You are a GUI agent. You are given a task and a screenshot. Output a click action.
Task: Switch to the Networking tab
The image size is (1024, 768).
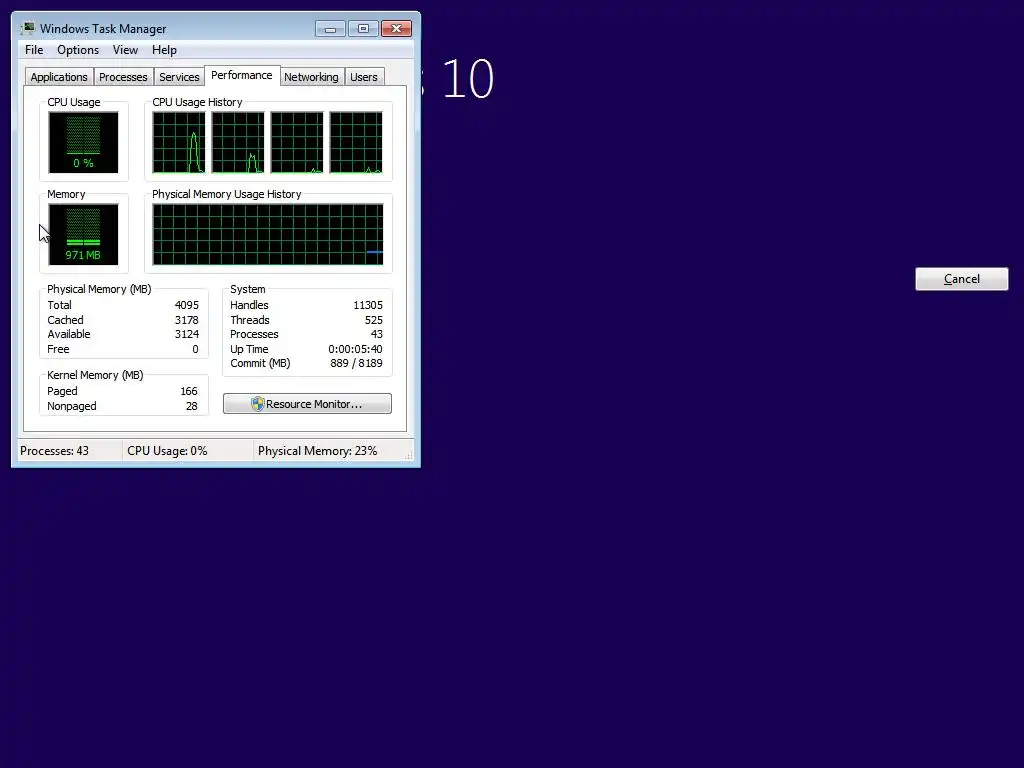point(311,77)
